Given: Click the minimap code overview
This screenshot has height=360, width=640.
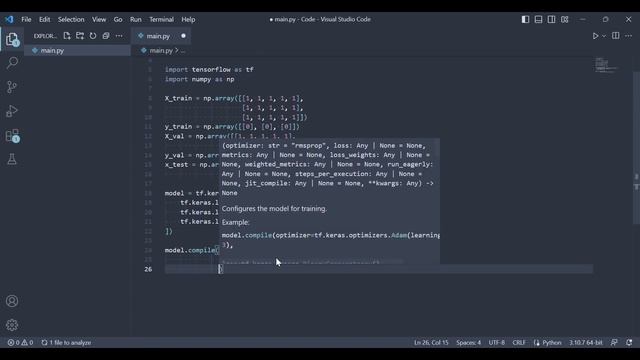Looking at the screenshot, I should point(606,65).
